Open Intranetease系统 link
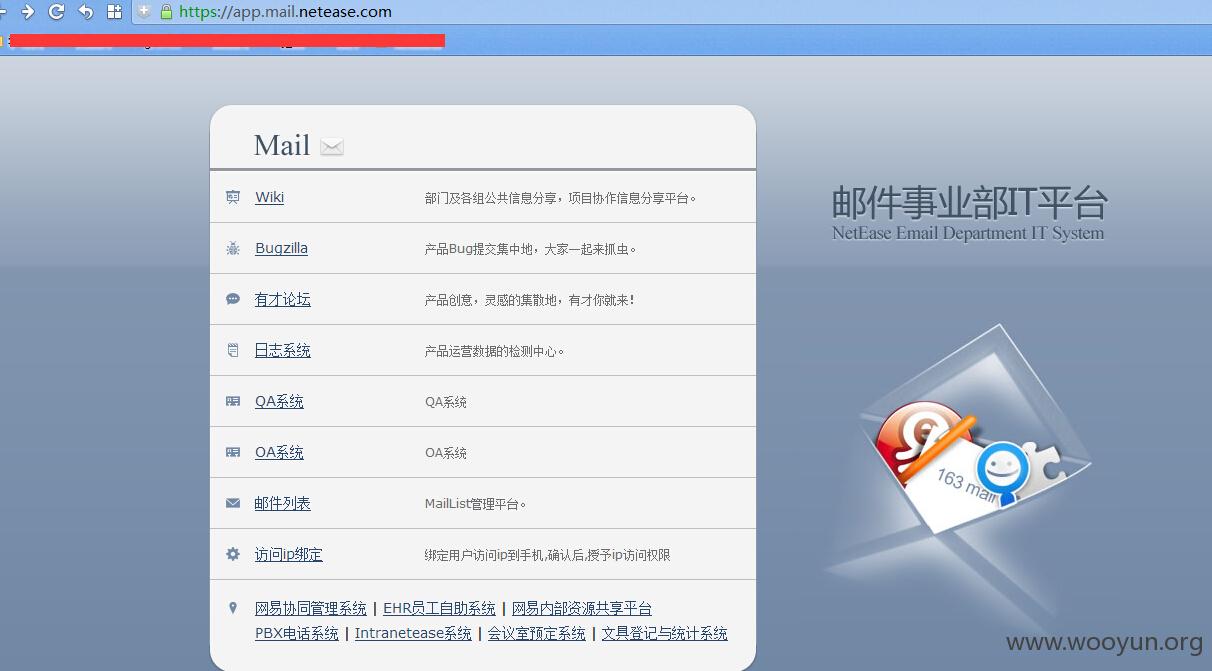The height and width of the screenshot is (671, 1212). (x=413, y=633)
